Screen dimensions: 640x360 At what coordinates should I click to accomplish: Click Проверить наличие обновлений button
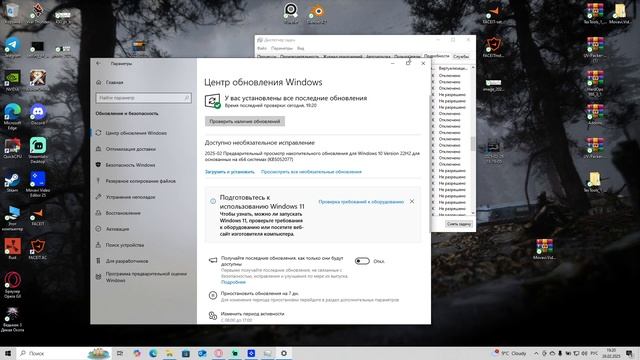click(244, 121)
